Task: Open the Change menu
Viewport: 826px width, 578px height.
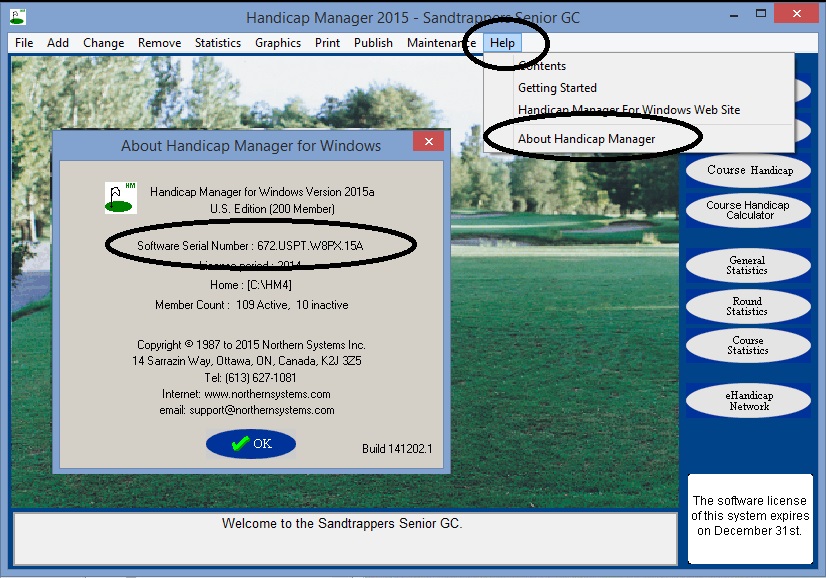Action: point(103,43)
